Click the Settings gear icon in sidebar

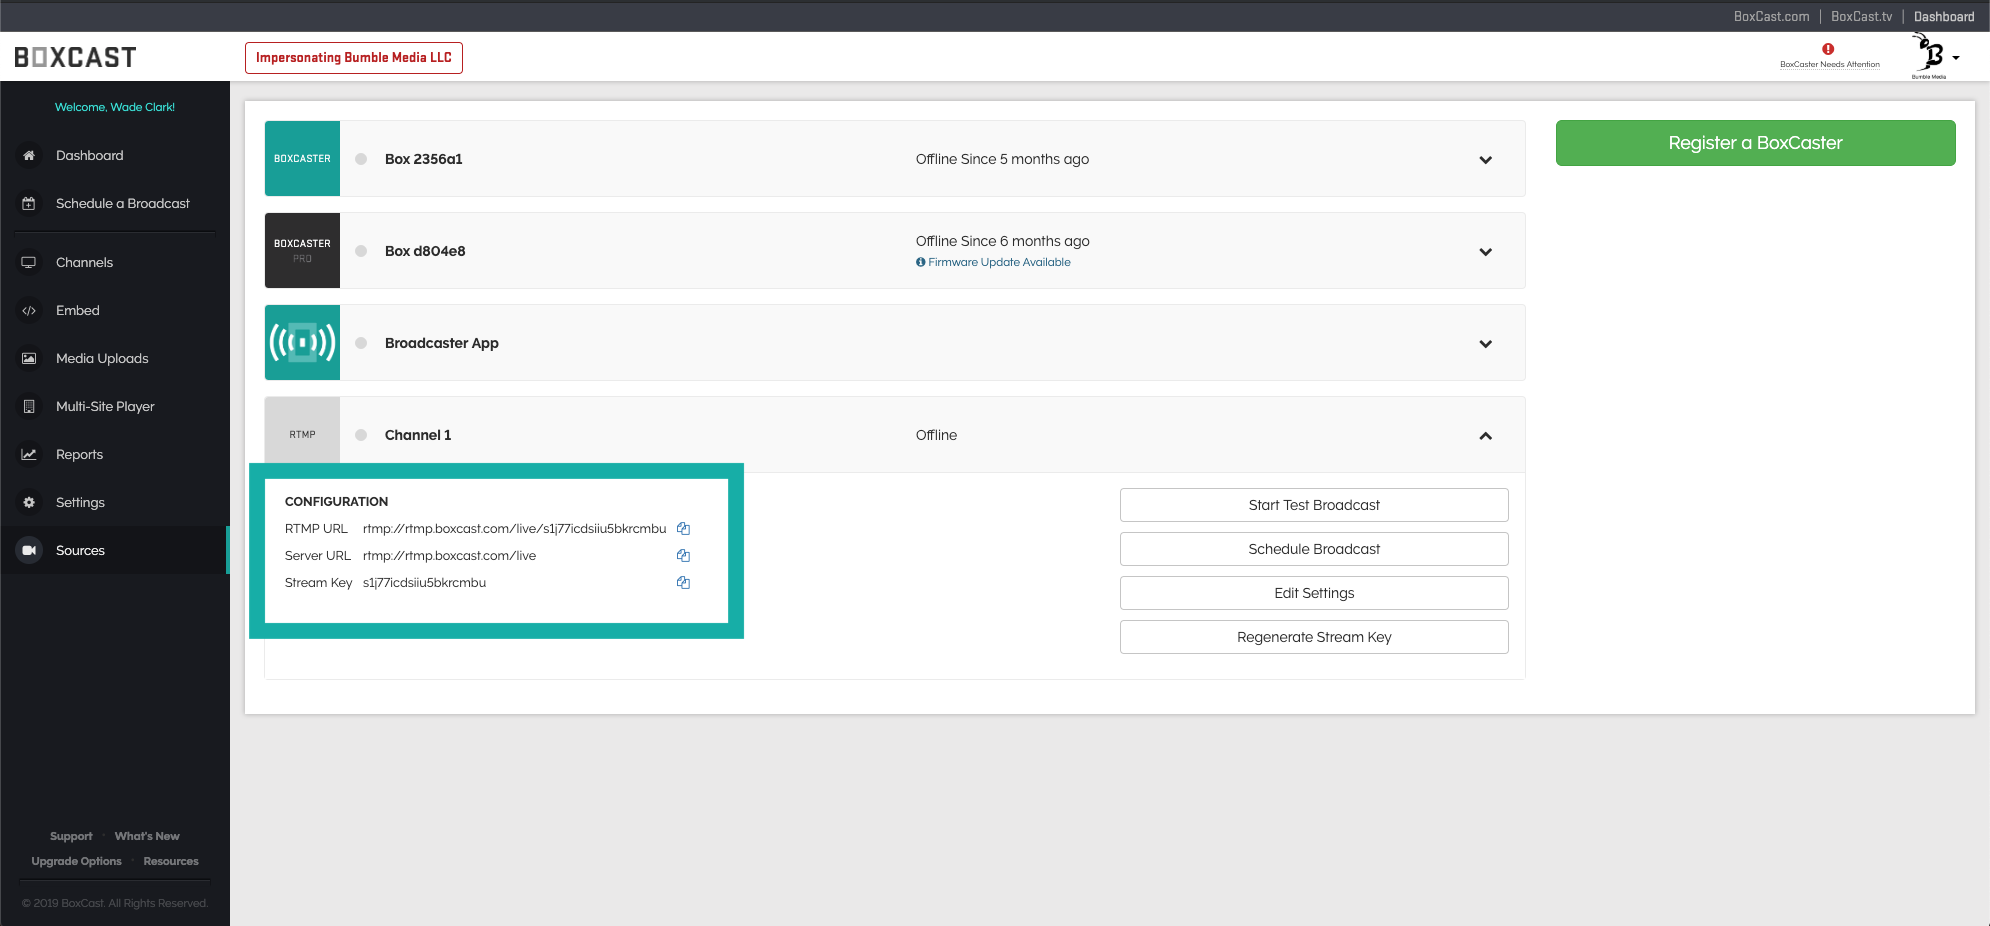29,503
